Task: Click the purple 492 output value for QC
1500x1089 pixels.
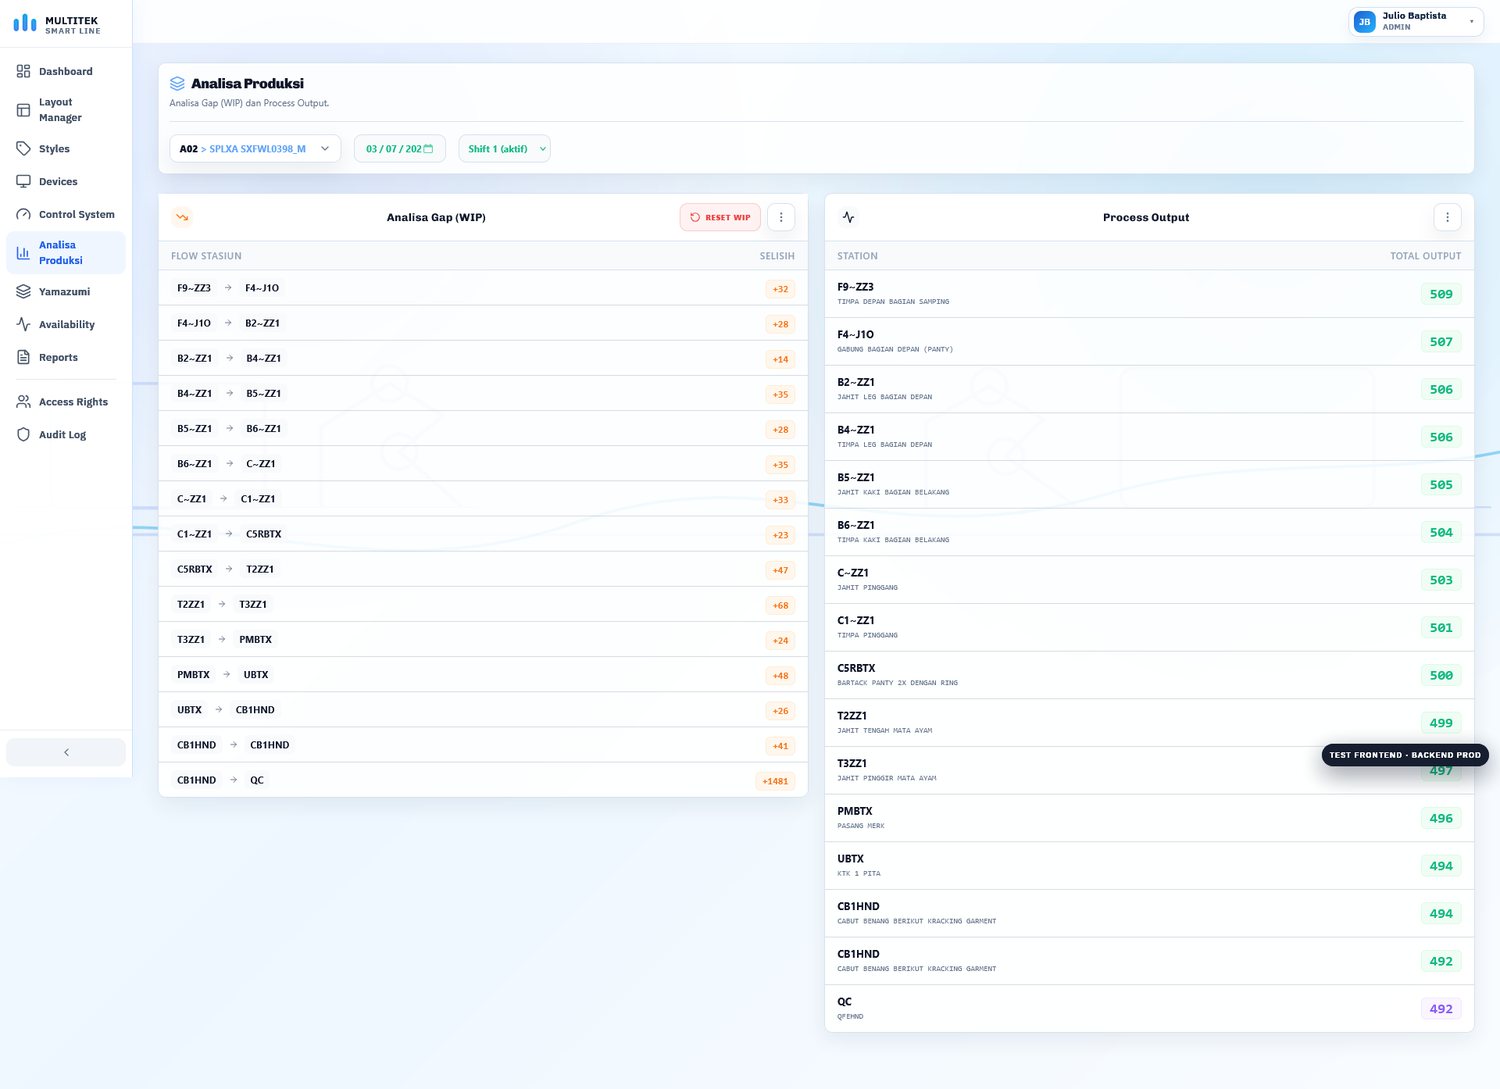Action: tap(1441, 1009)
